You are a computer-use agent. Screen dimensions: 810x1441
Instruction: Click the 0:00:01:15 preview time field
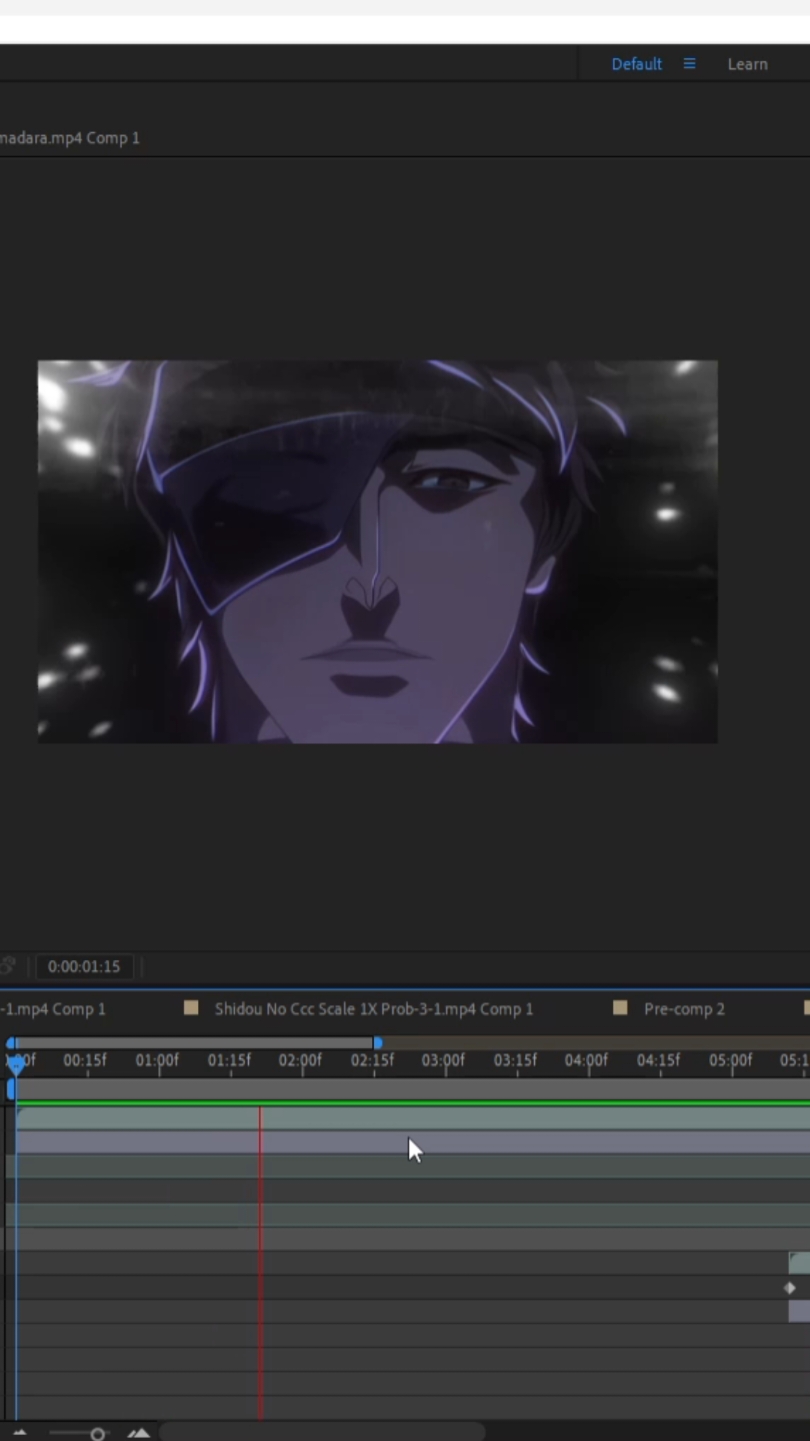click(84, 967)
